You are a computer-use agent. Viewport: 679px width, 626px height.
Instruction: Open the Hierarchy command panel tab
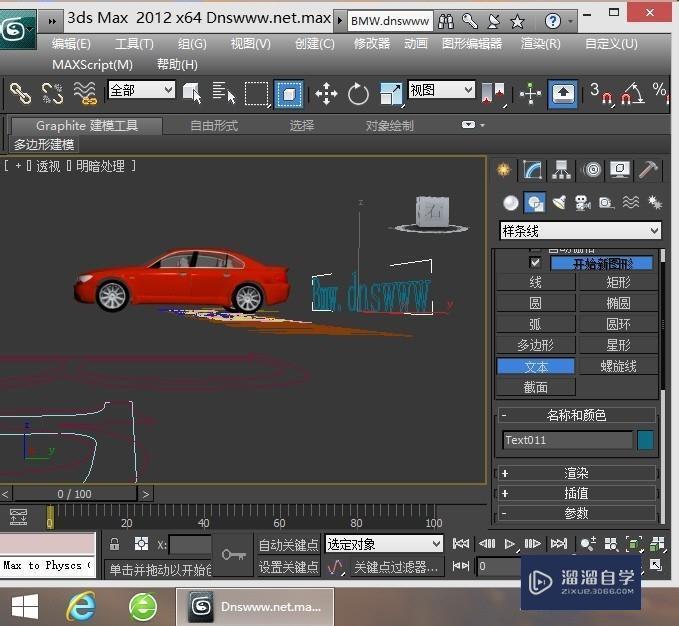tap(561, 170)
